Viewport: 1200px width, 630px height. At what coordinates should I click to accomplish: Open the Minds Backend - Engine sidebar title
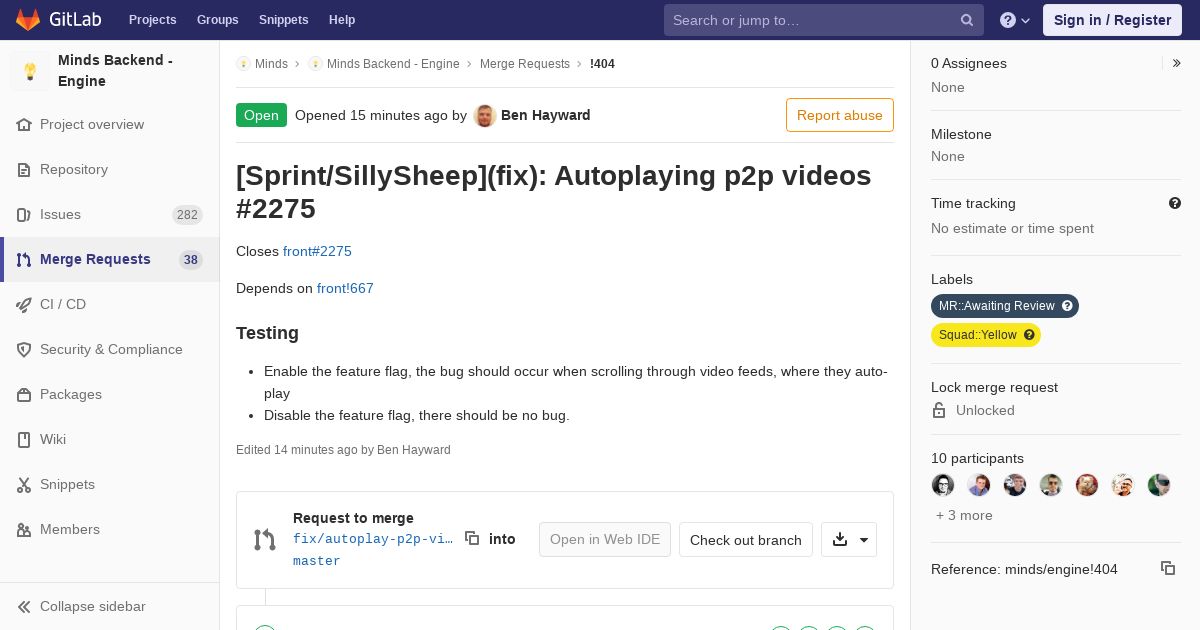[x=115, y=71]
